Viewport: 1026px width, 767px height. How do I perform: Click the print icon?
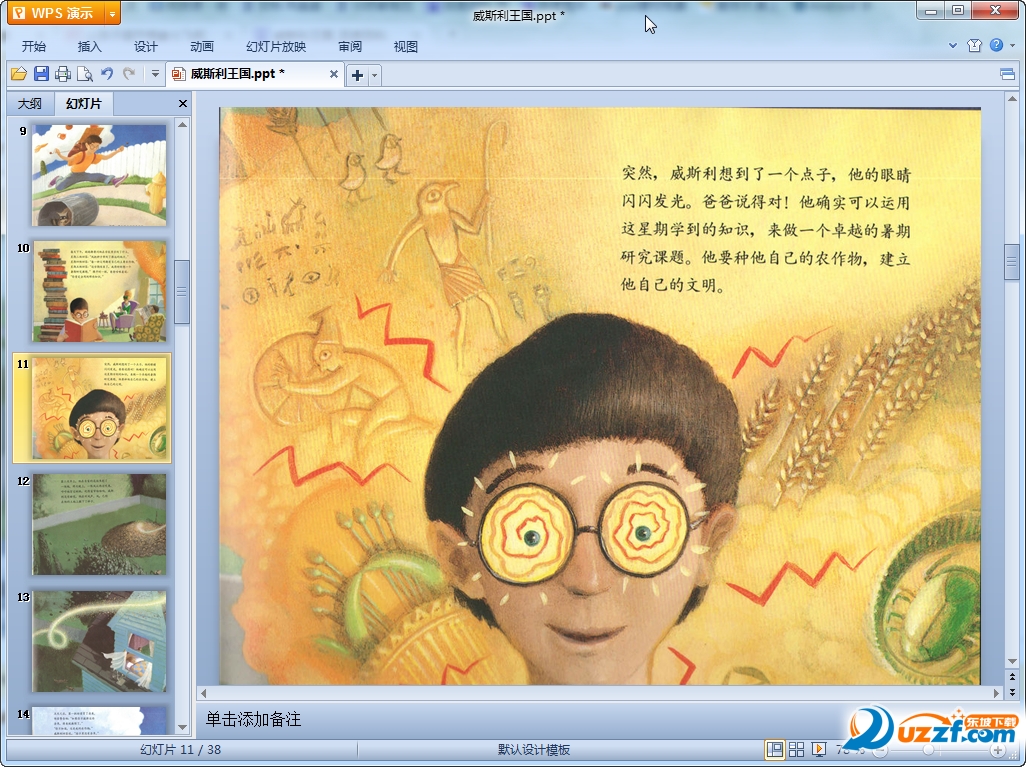tap(63, 74)
